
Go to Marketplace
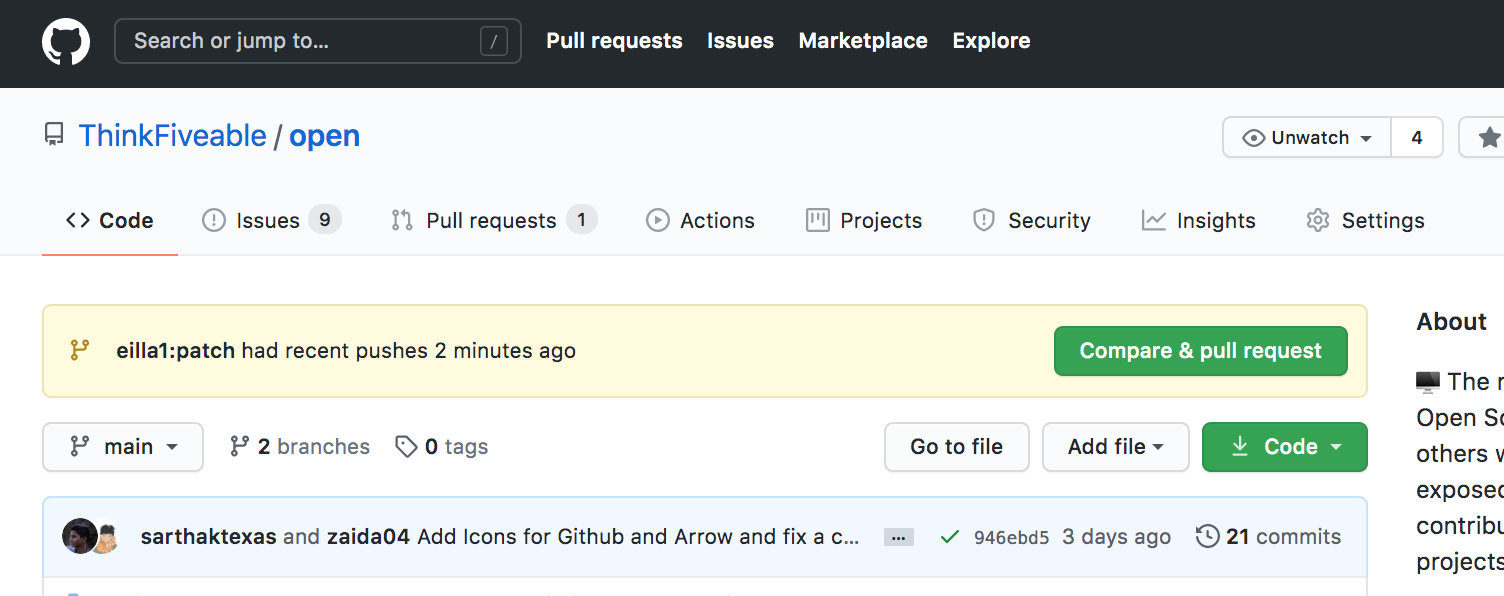(863, 41)
